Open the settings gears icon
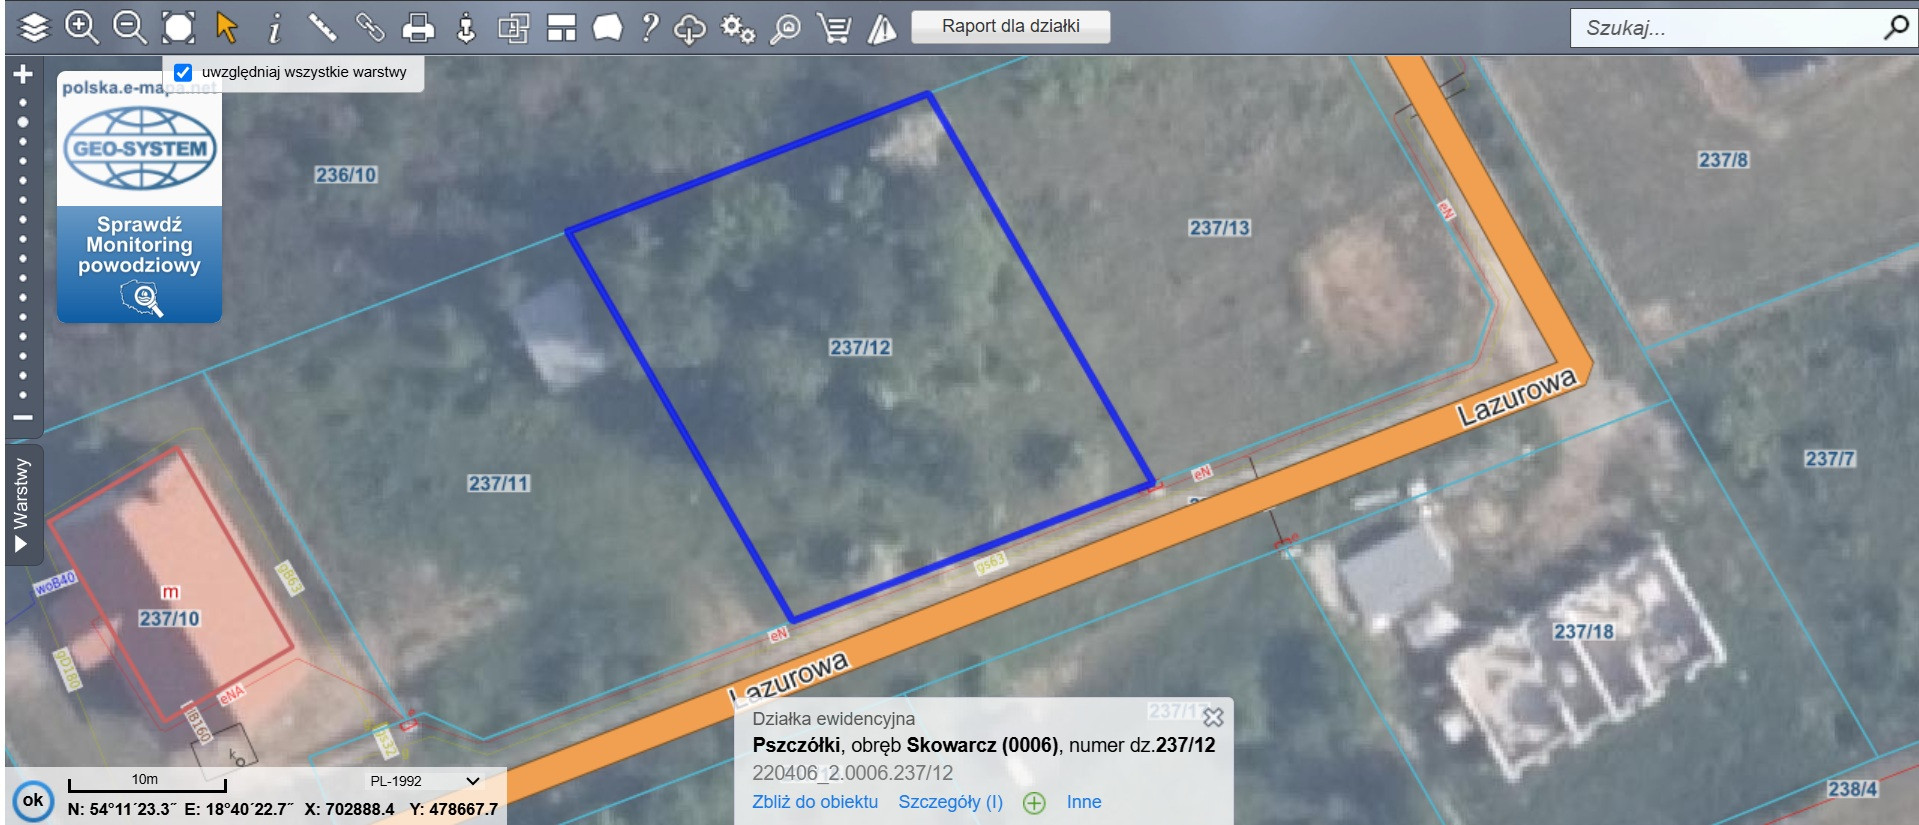 point(738,28)
